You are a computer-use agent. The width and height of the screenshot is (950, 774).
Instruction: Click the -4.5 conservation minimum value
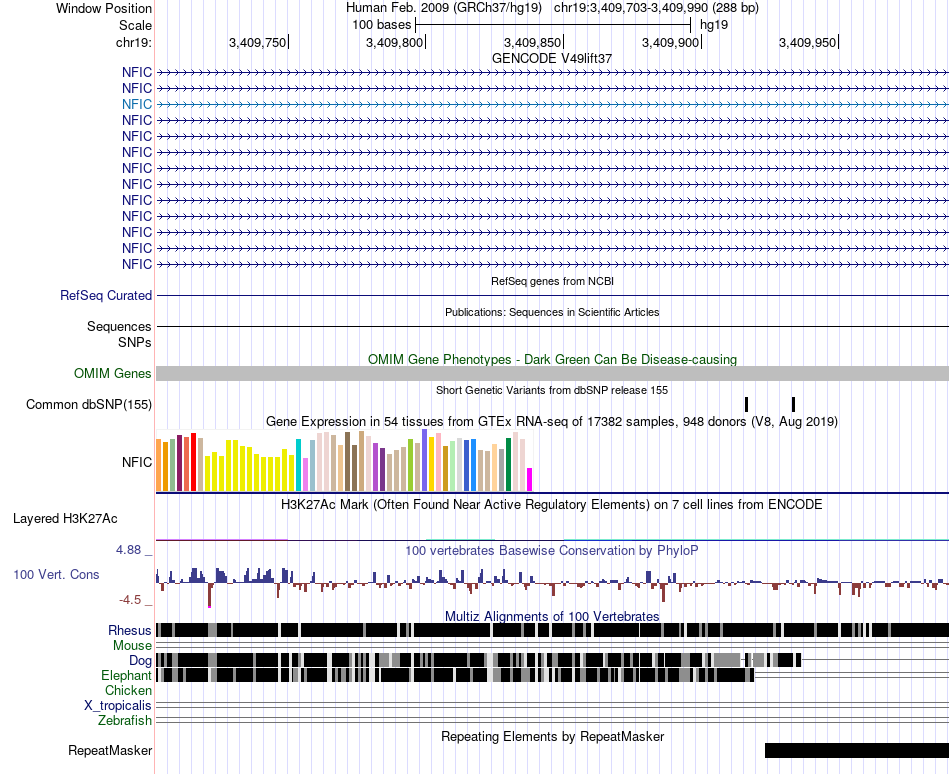pyautogui.click(x=130, y=600)
